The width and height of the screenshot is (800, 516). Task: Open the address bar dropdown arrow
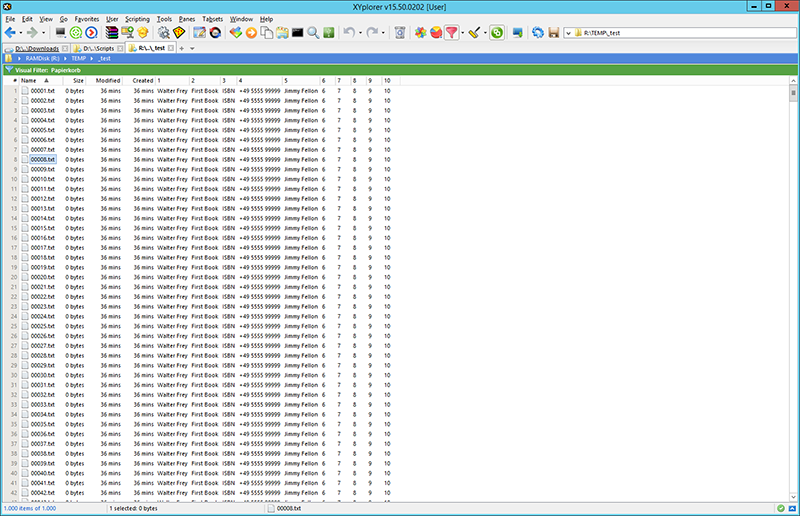pyautogui.click(x=568, y=33)
